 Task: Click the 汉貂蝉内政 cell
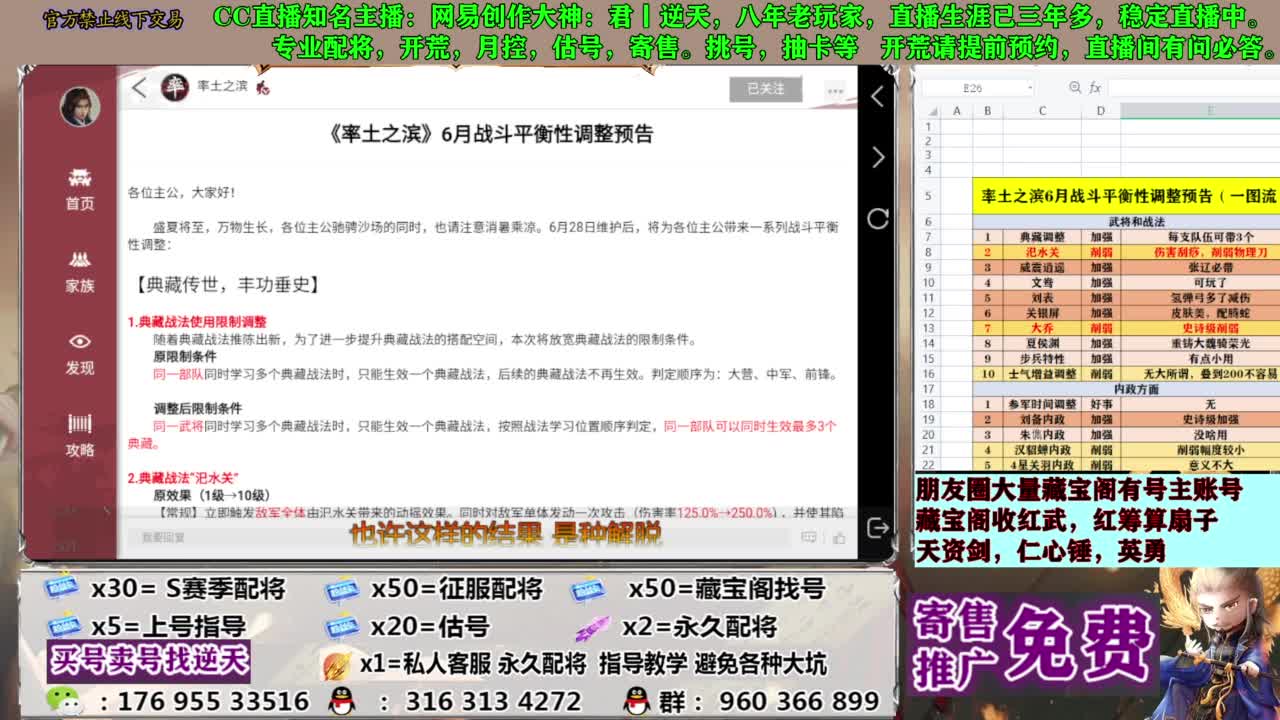point(1042,450)
